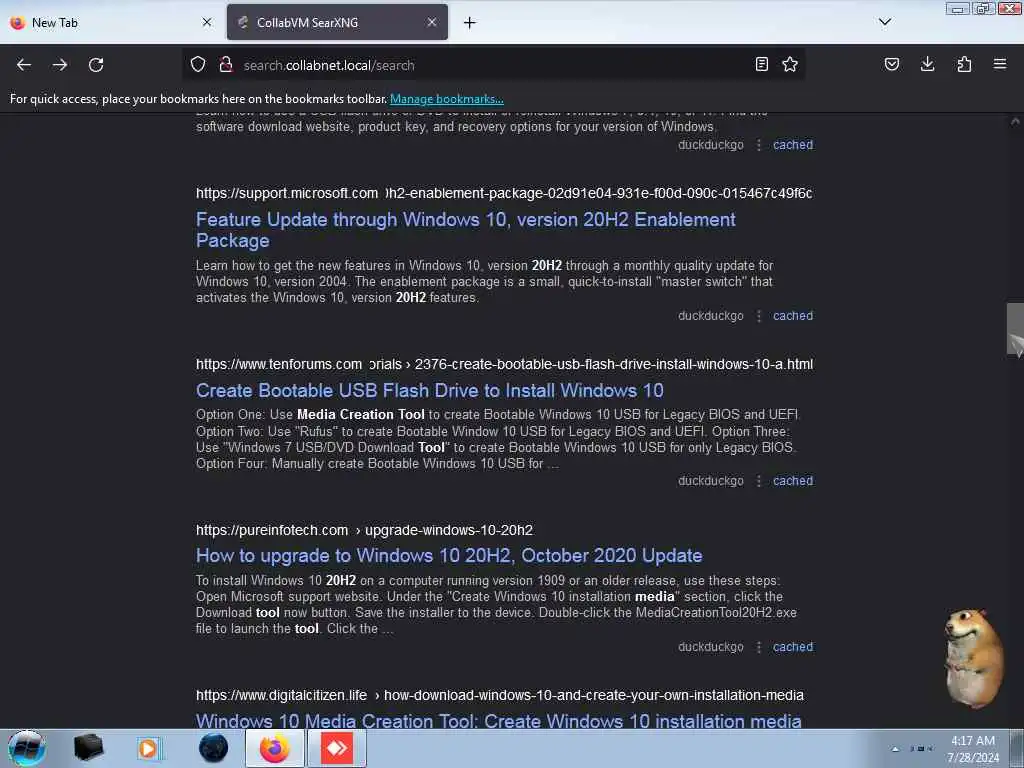Click the scrollbar up arrow

1015,121
